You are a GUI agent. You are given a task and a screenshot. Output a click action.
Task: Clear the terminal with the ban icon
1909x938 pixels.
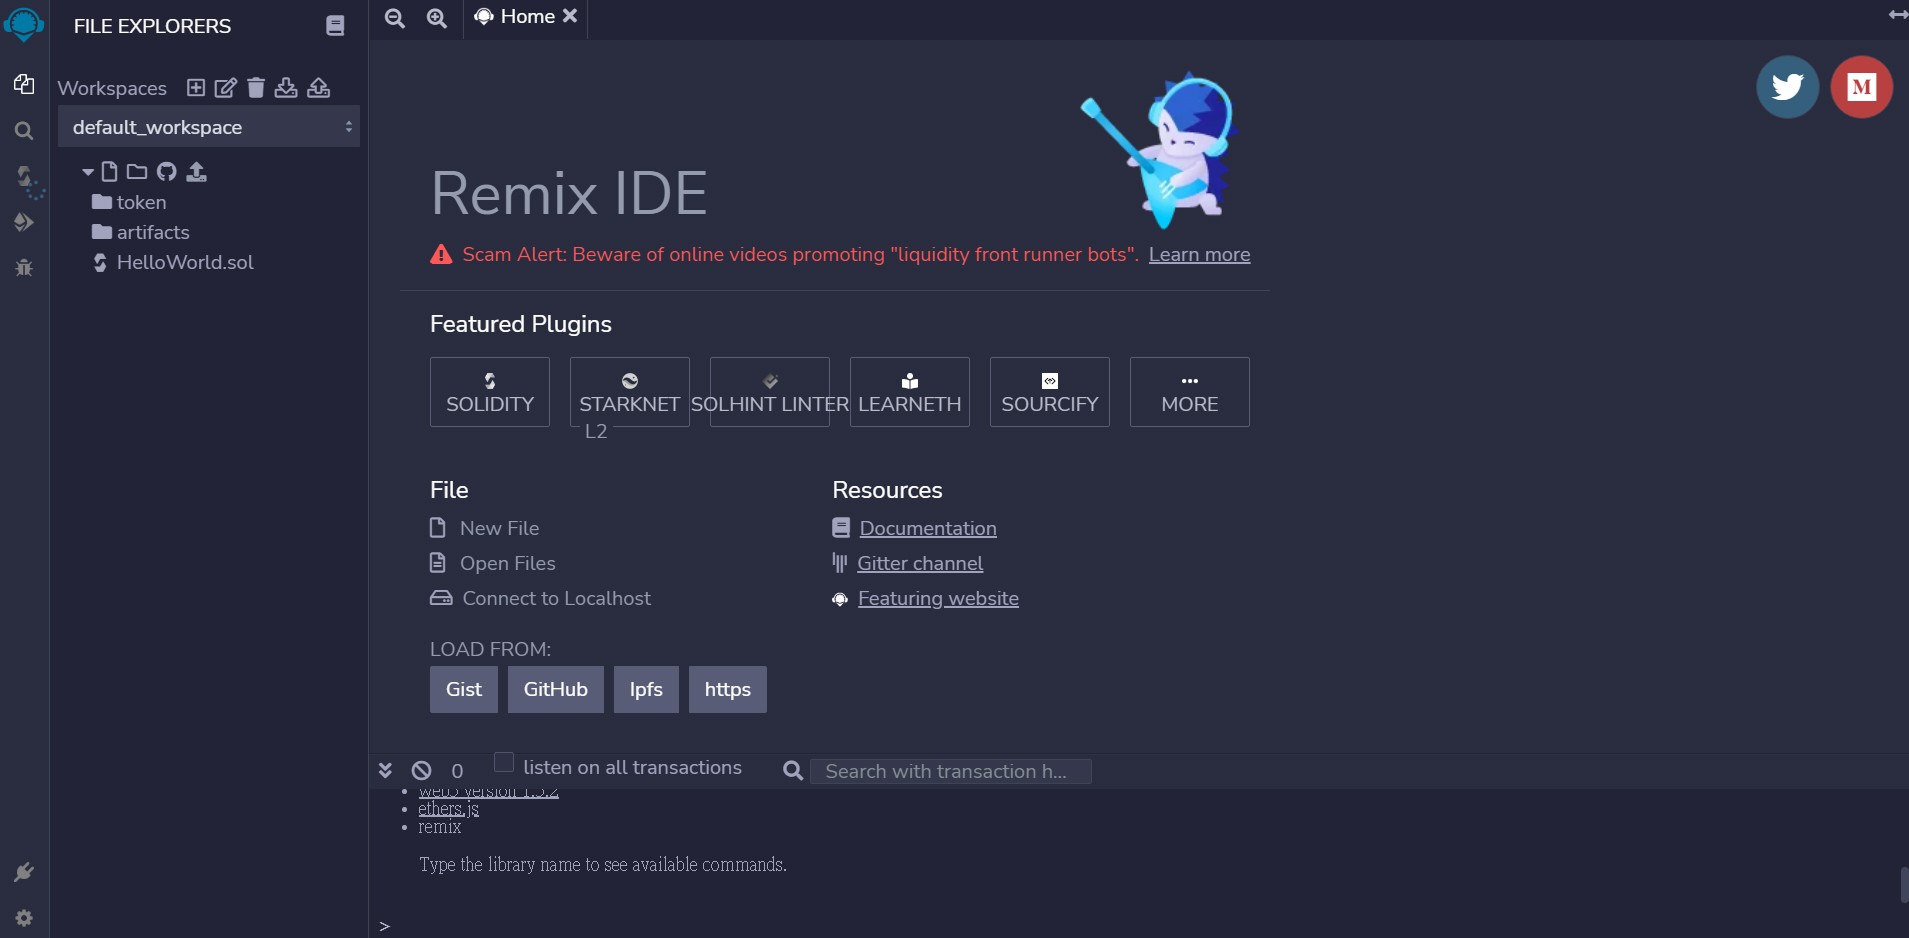(422, 770)
